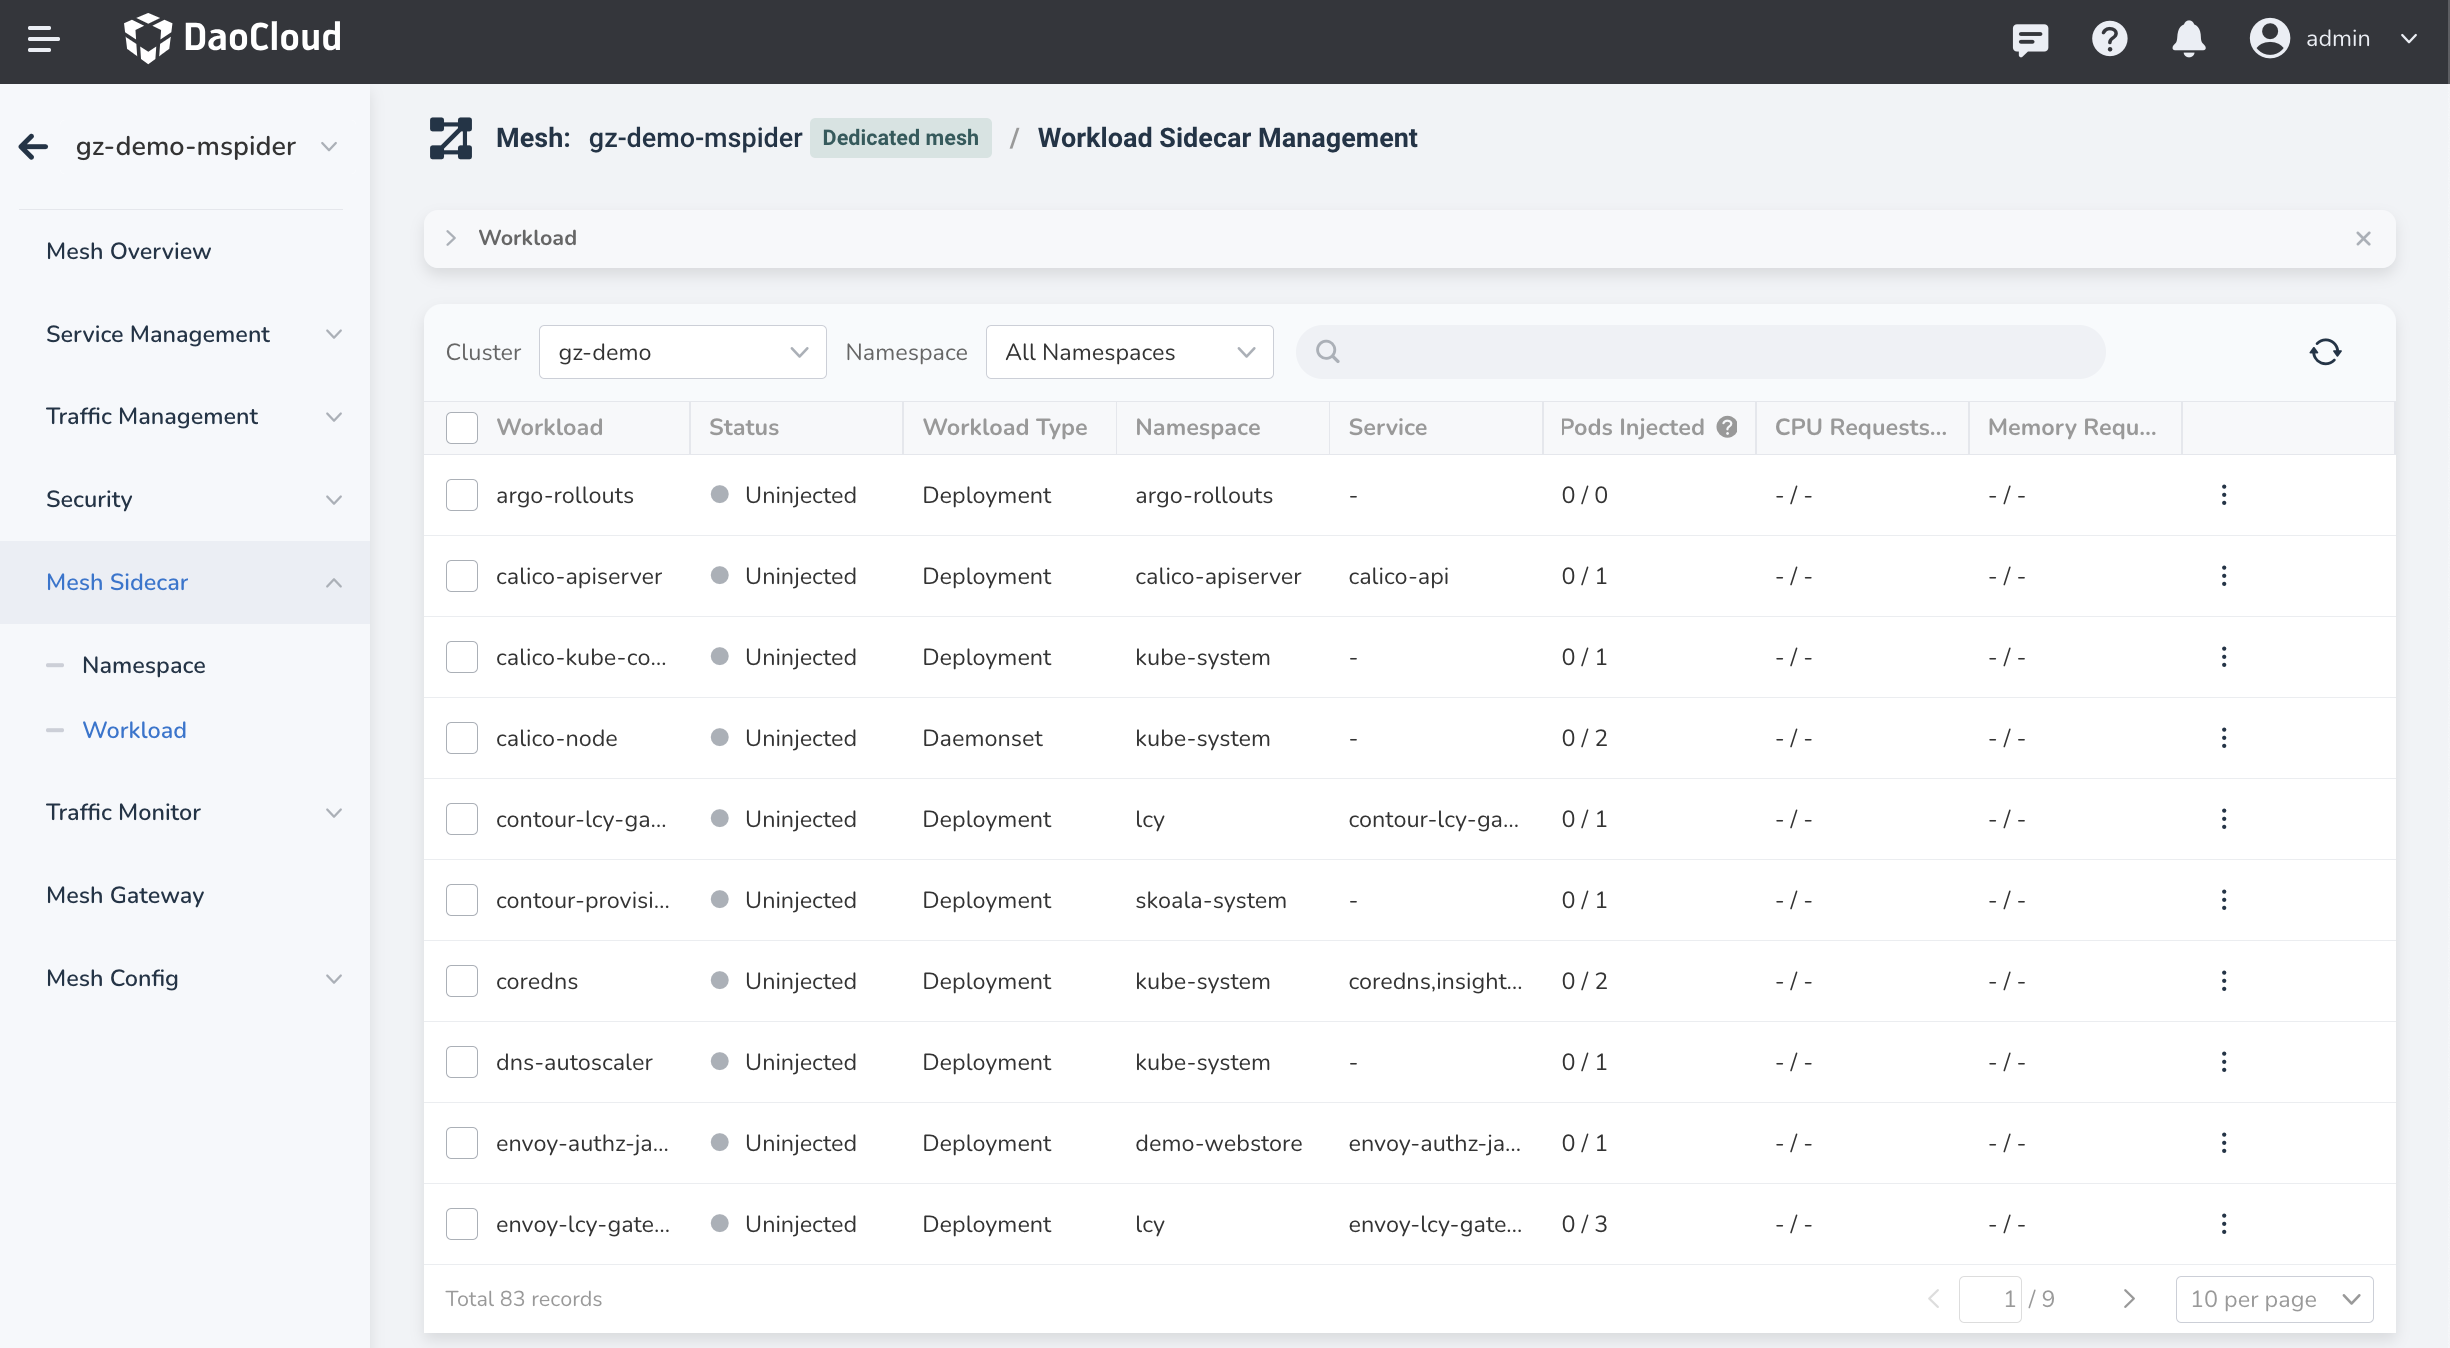Open actions menu for calico-kube-co... row

[2224, 657]
